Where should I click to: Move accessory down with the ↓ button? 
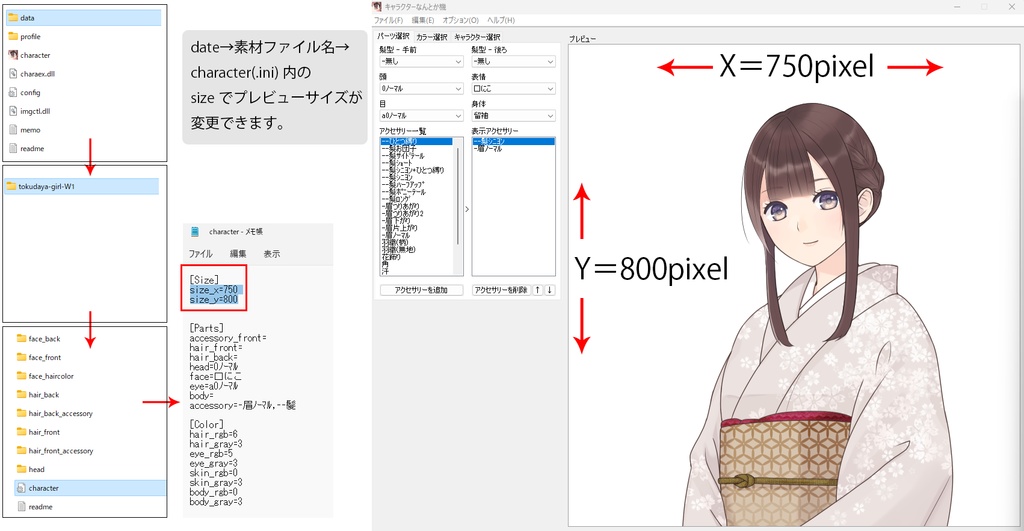(x=550, y=290)
